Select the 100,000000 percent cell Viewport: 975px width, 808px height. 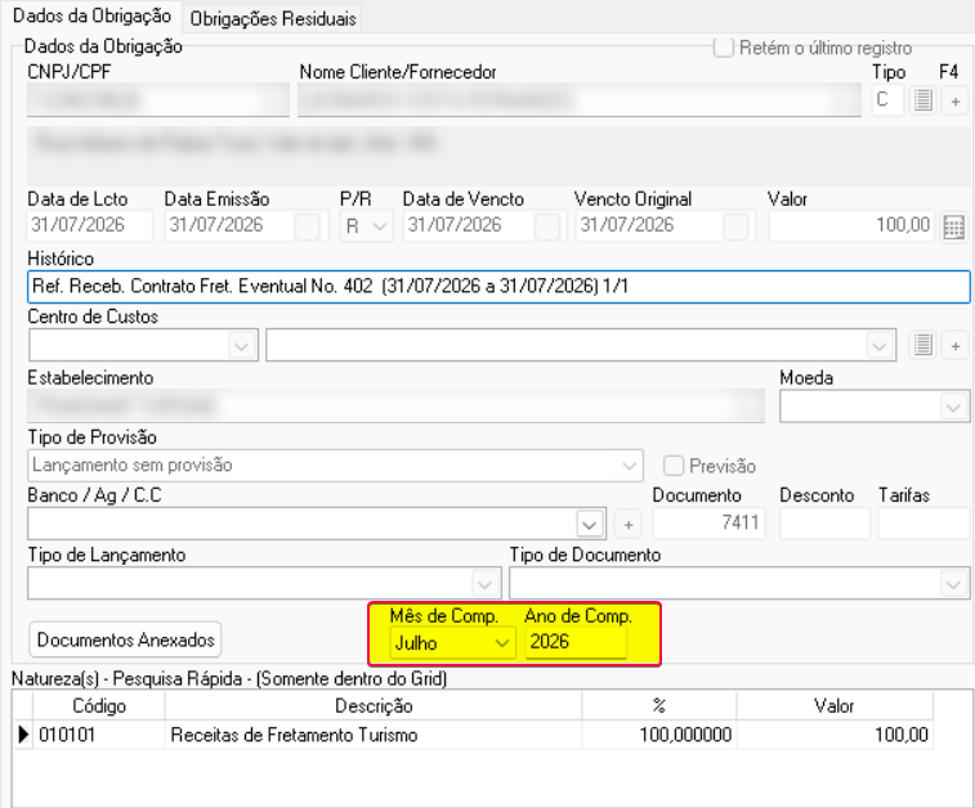(659, 735)
